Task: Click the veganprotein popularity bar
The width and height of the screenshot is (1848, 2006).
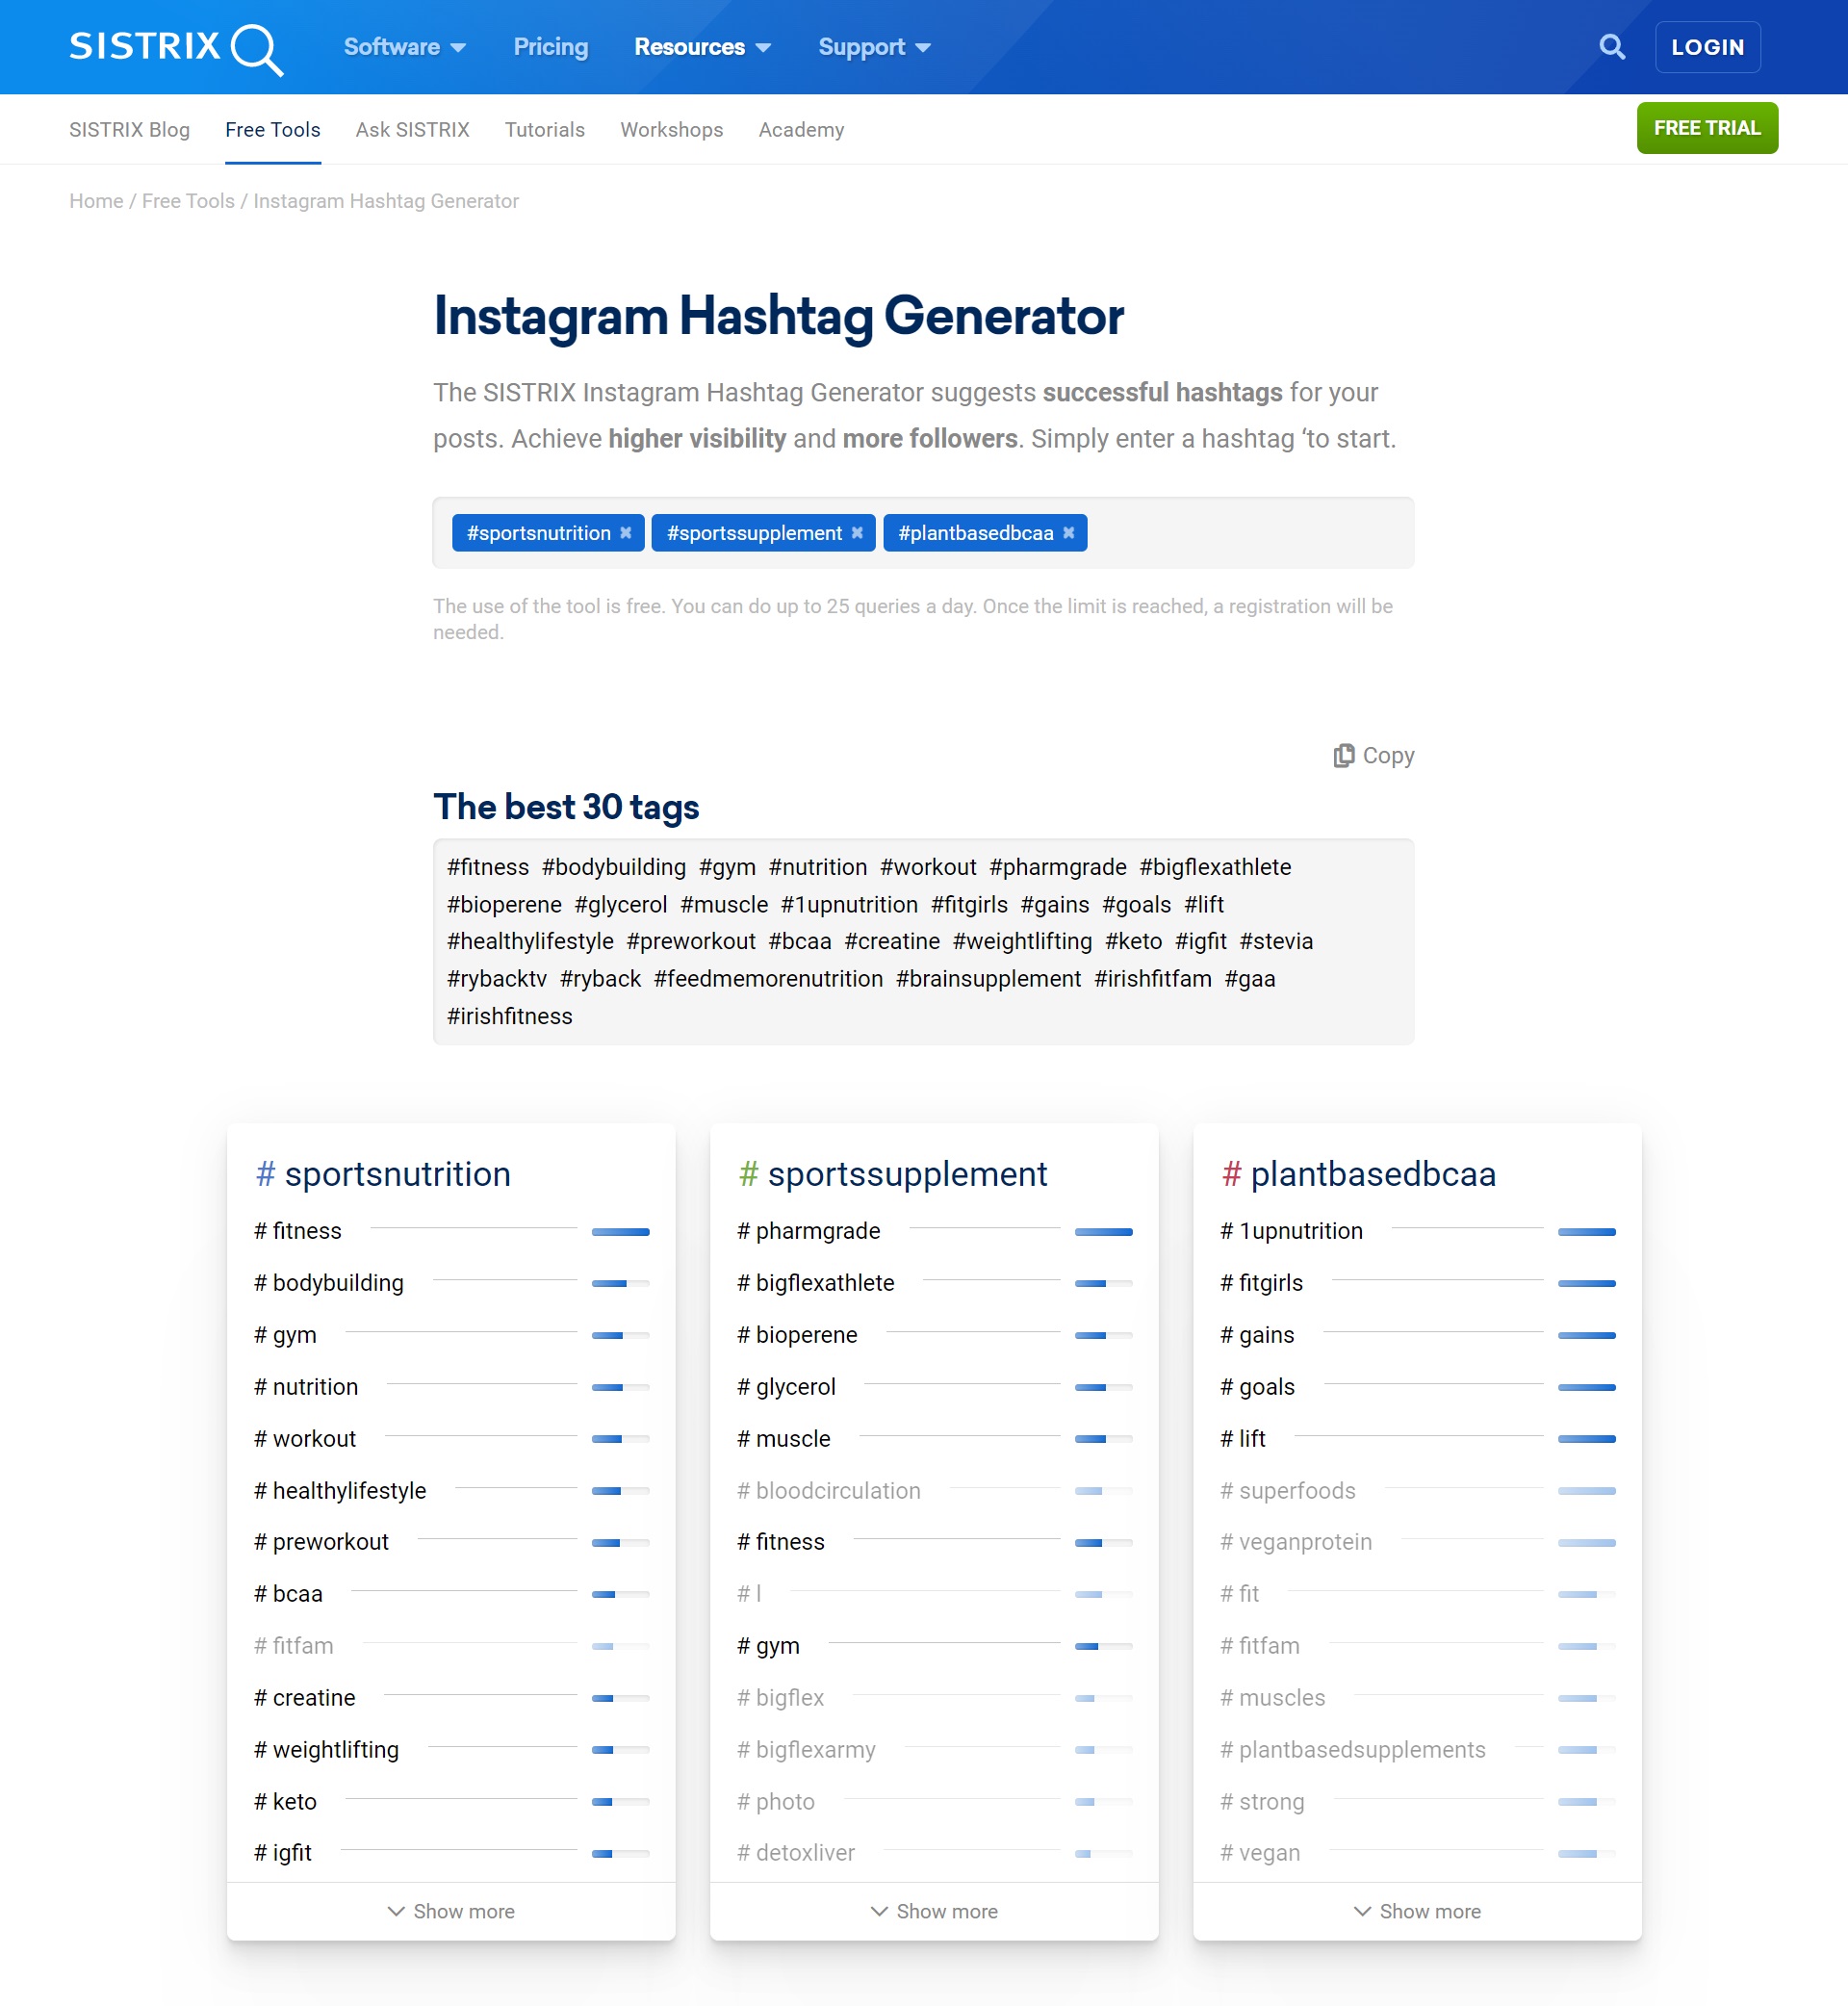Action: (1587, 1543)
